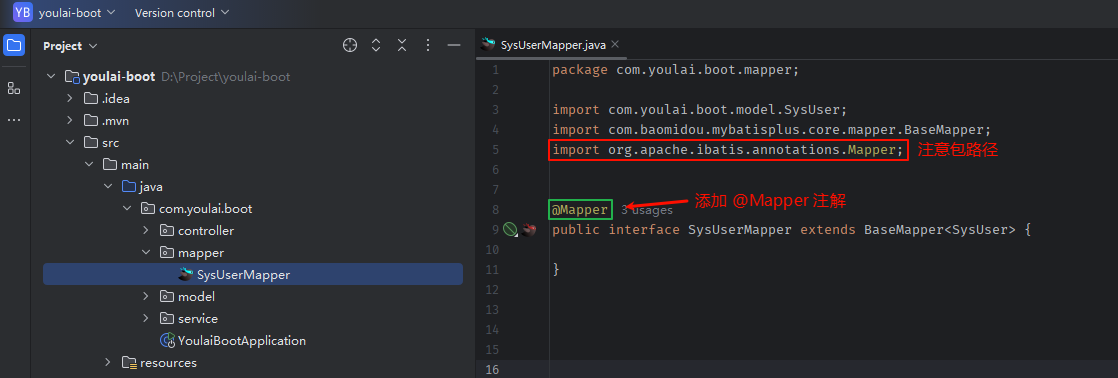Screen dimensions: 1118x378
Task: Click BaseMapper<SysUser> in the interface declaration
Action: 940,230
